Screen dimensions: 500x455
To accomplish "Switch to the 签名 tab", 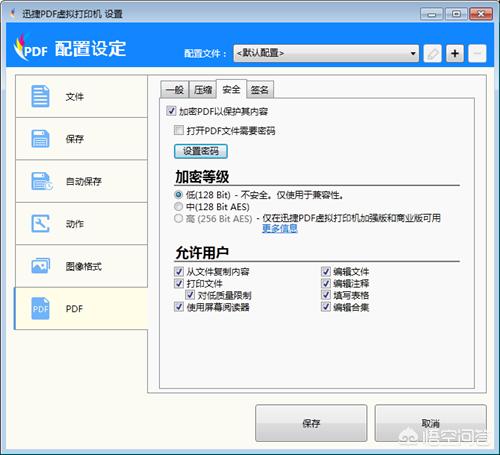I will (260, 90).
